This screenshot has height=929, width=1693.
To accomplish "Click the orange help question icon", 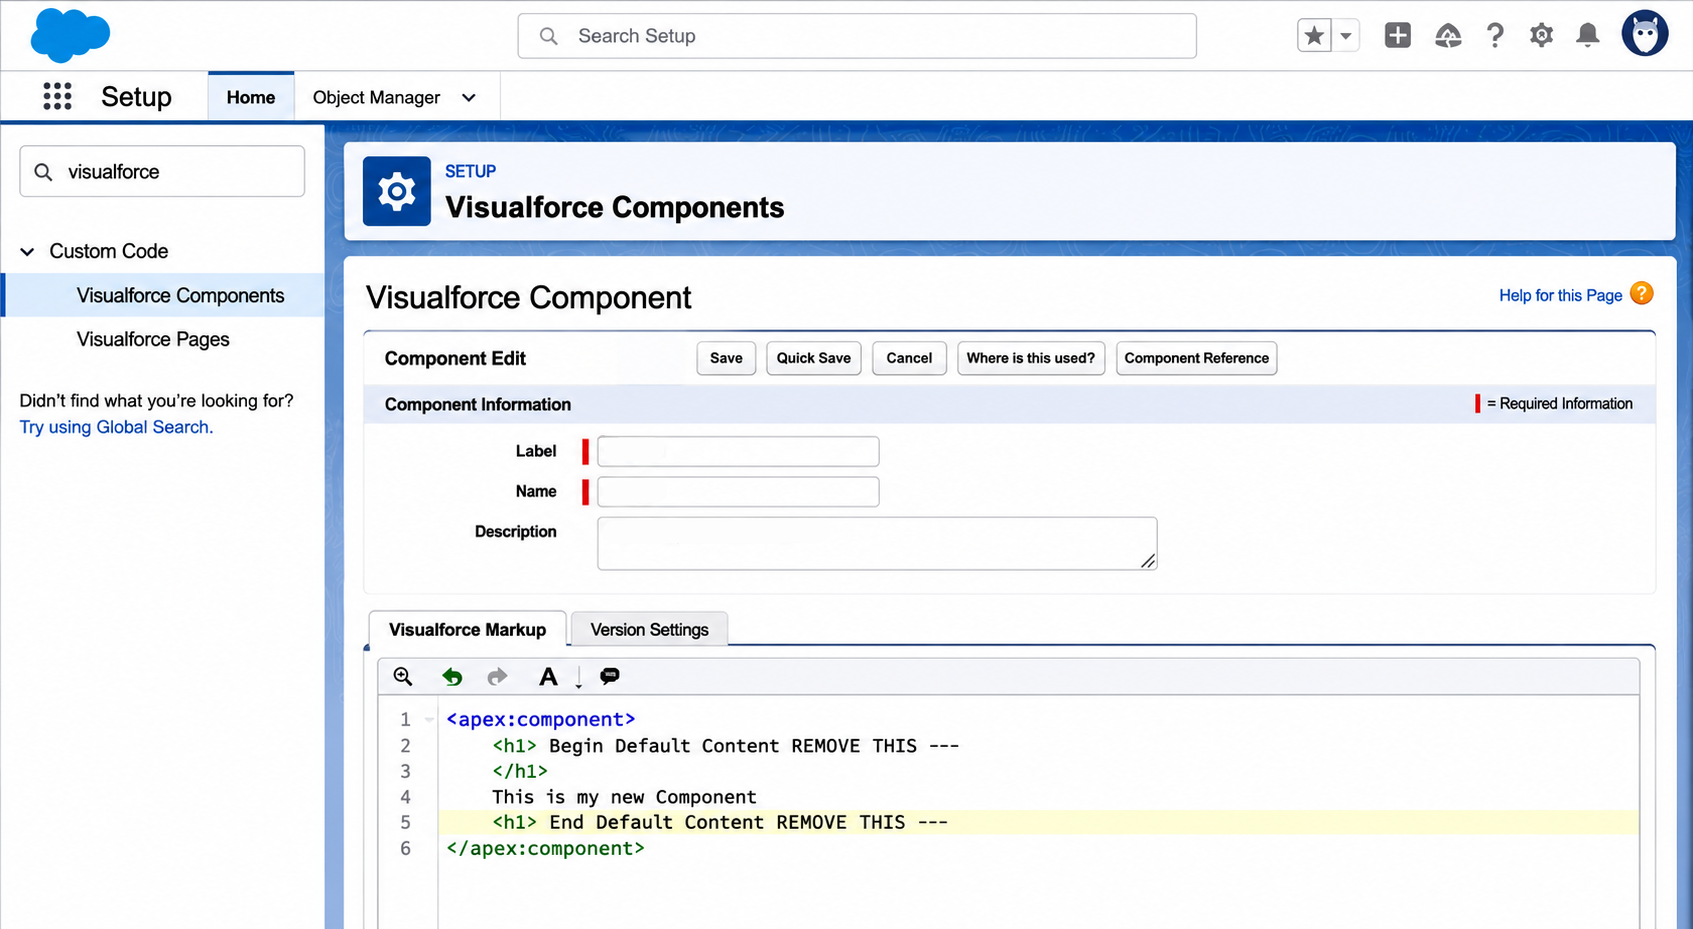I will 1641,293.
